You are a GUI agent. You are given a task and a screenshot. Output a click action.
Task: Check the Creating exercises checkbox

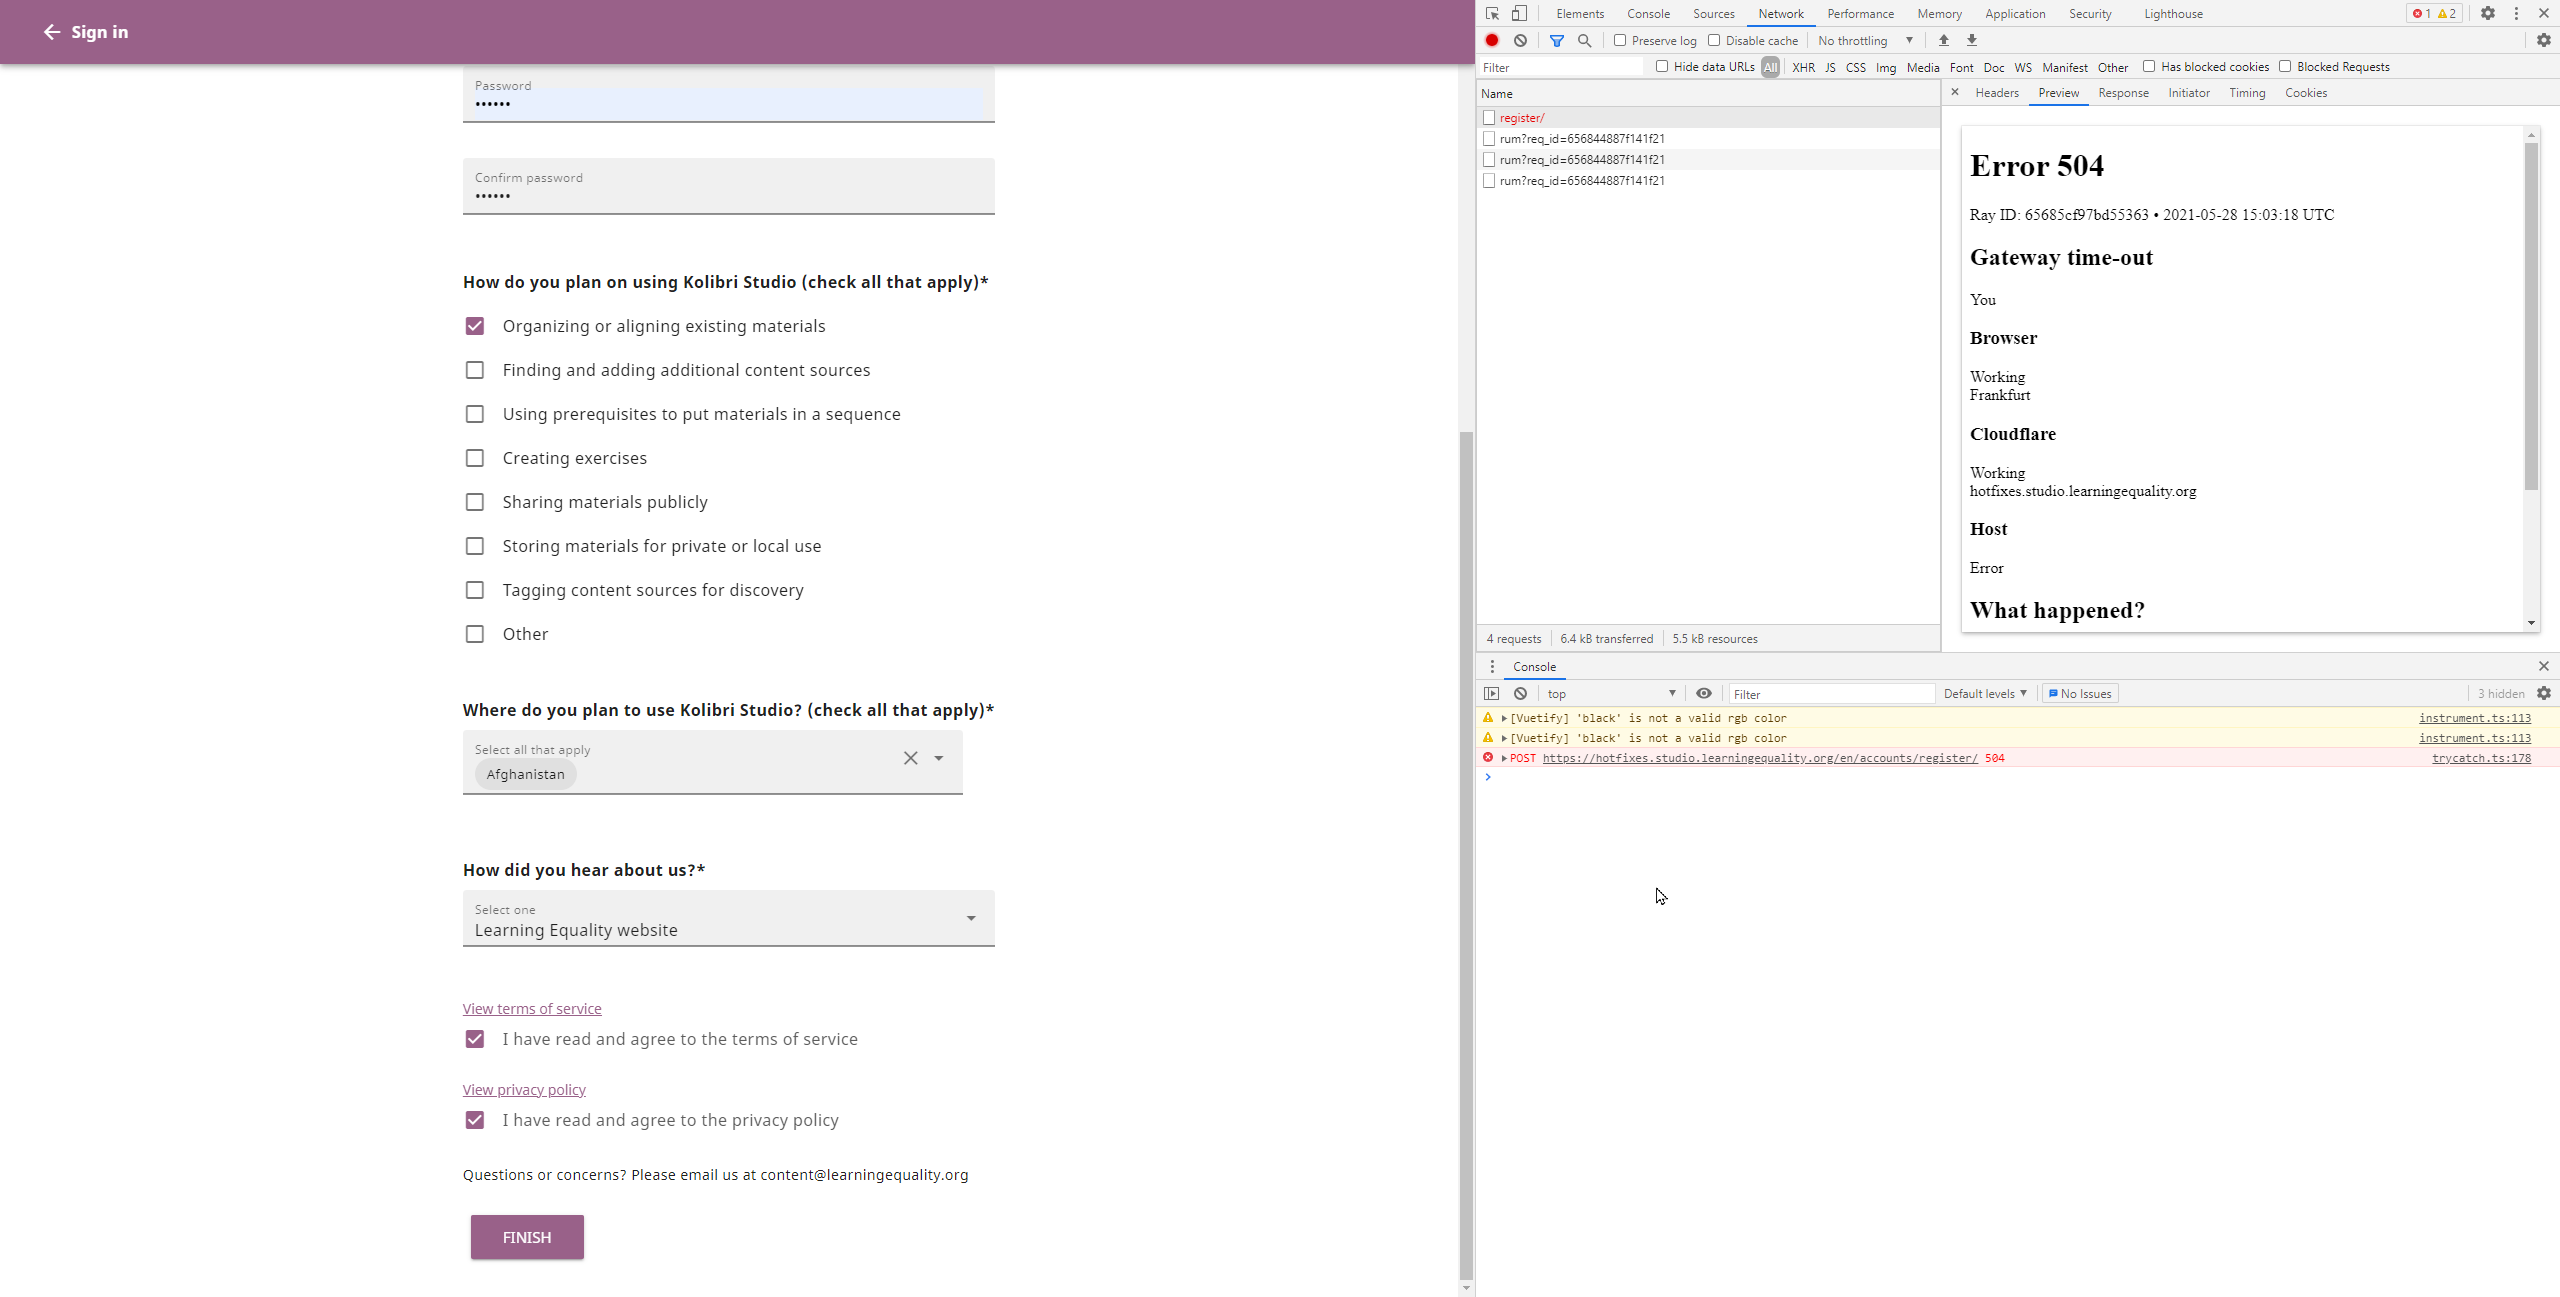(475, 458)
